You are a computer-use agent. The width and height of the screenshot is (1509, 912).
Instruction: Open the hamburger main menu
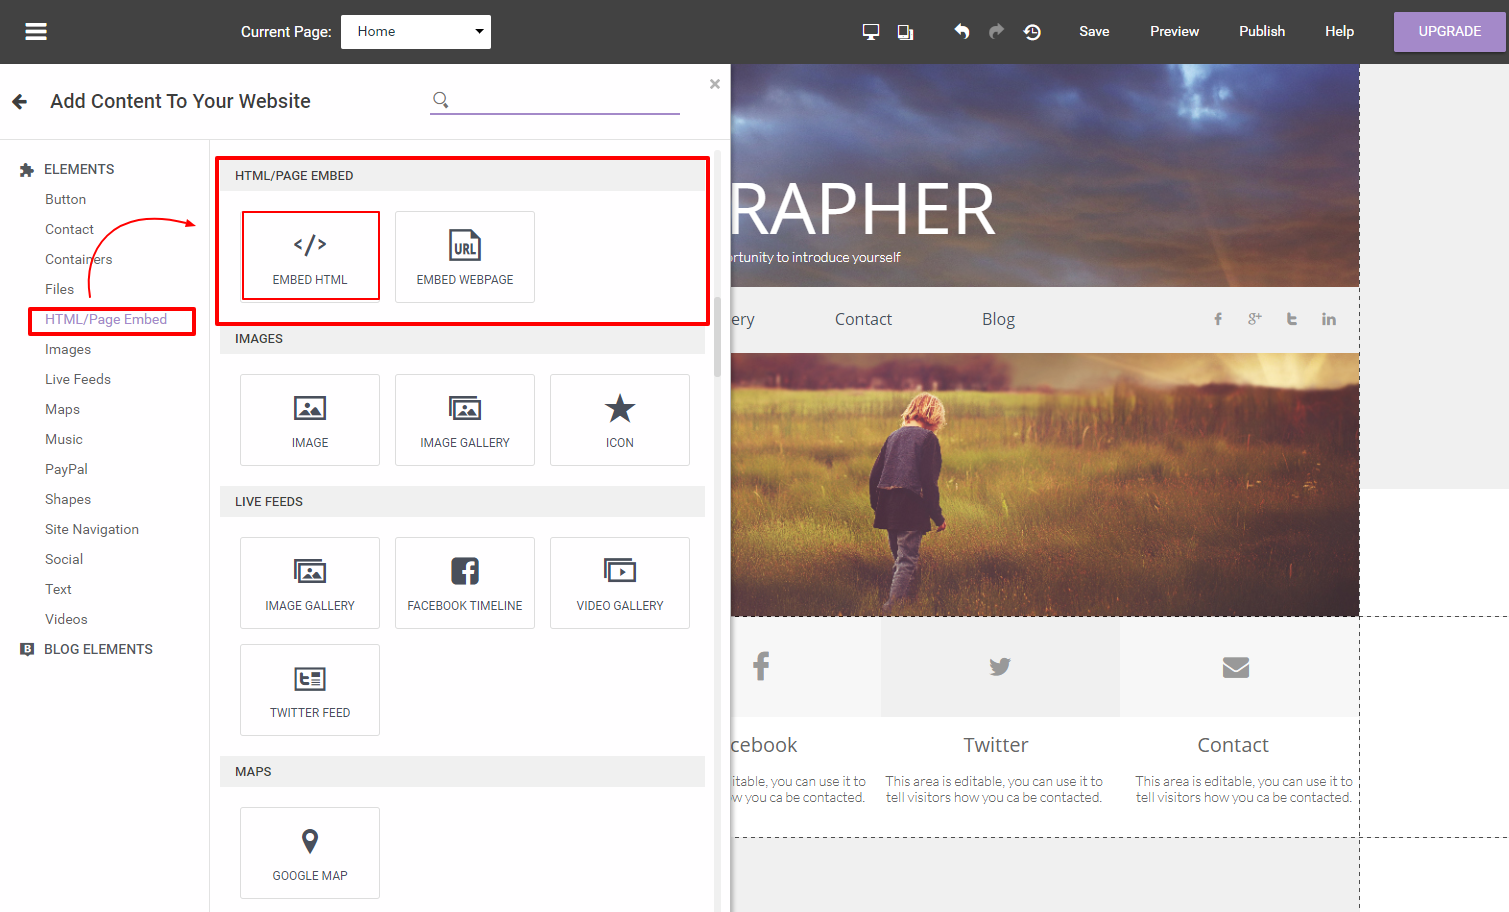click(x=36, y=32)
